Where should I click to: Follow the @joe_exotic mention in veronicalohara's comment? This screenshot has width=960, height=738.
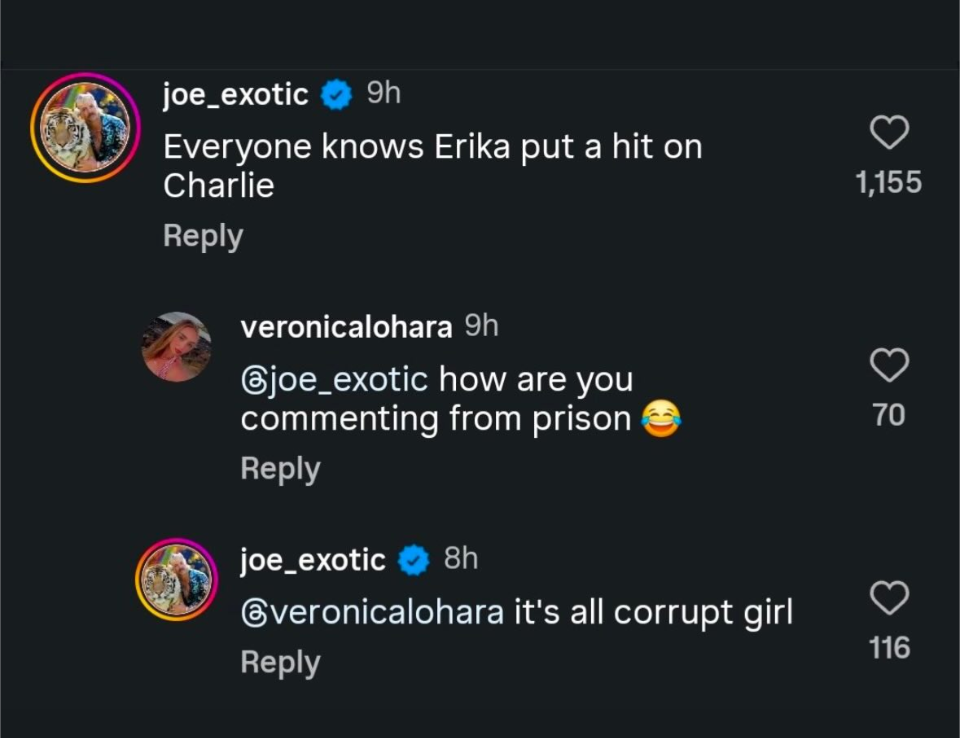(334, 380)
